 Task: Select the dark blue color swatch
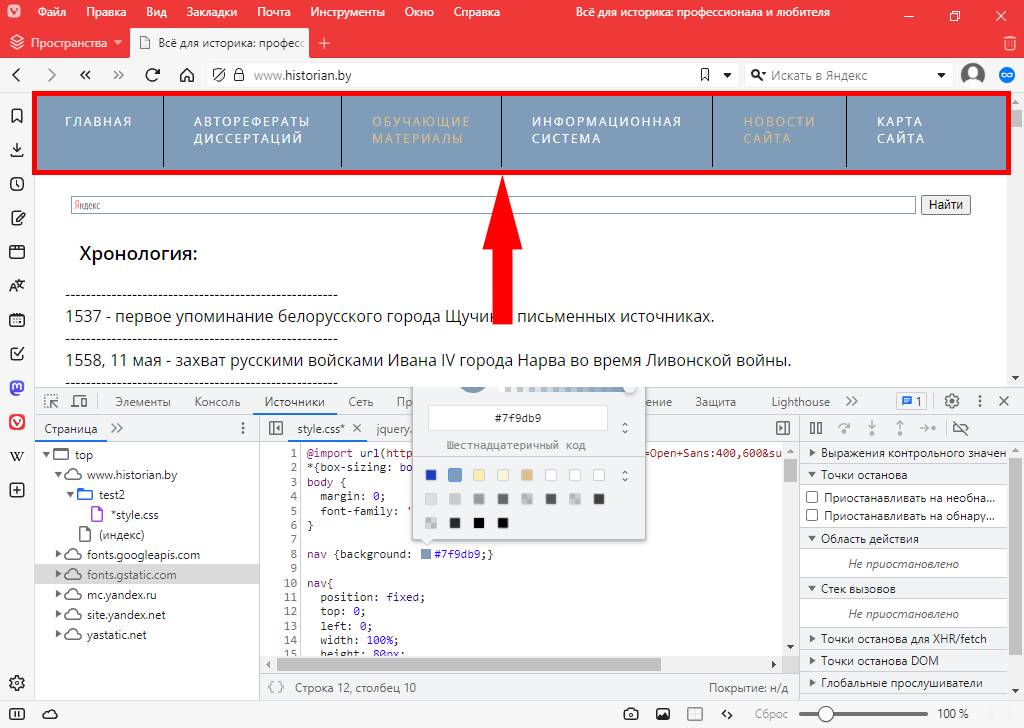431,475
